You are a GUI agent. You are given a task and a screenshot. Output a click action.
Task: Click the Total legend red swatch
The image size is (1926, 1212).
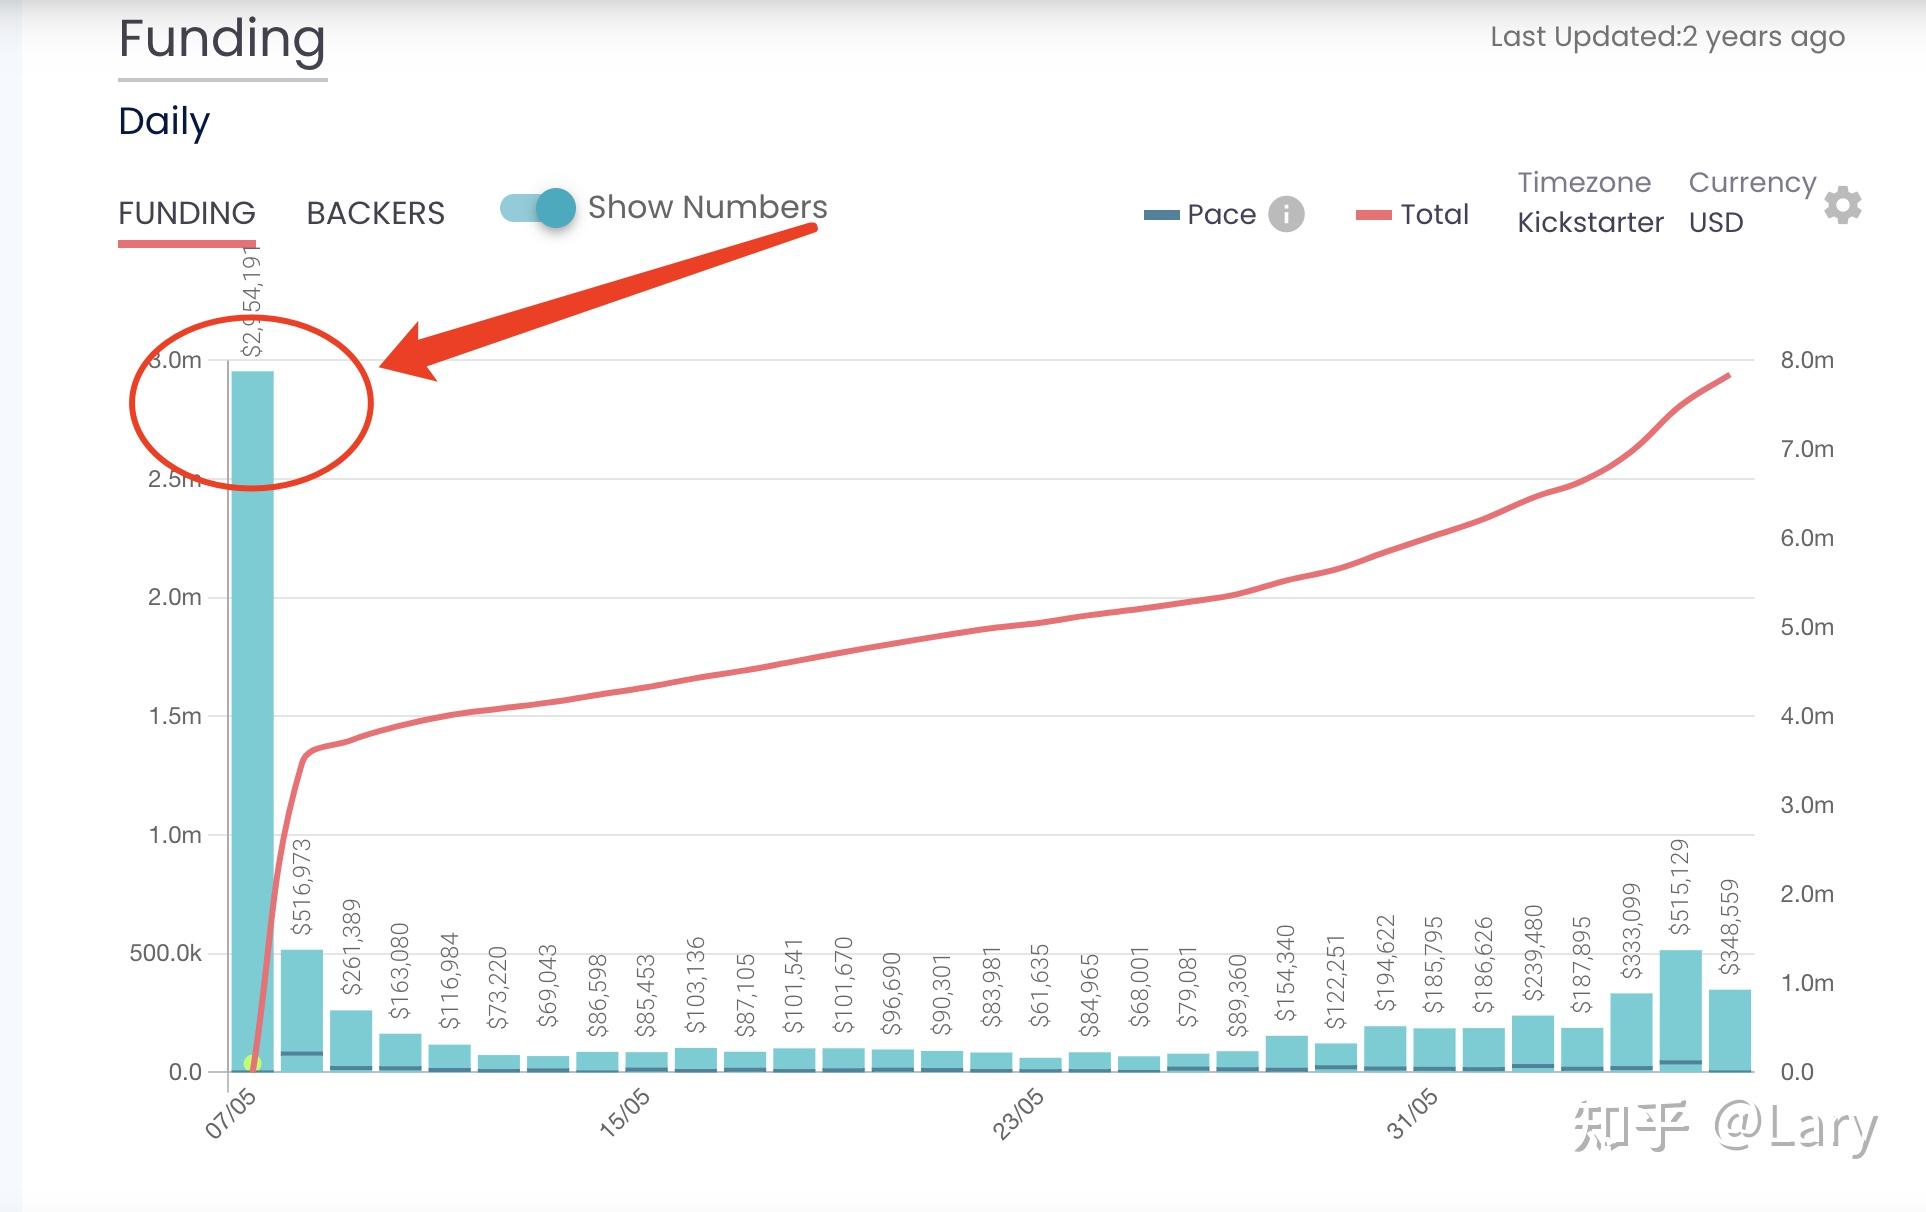click(1373, 215)
